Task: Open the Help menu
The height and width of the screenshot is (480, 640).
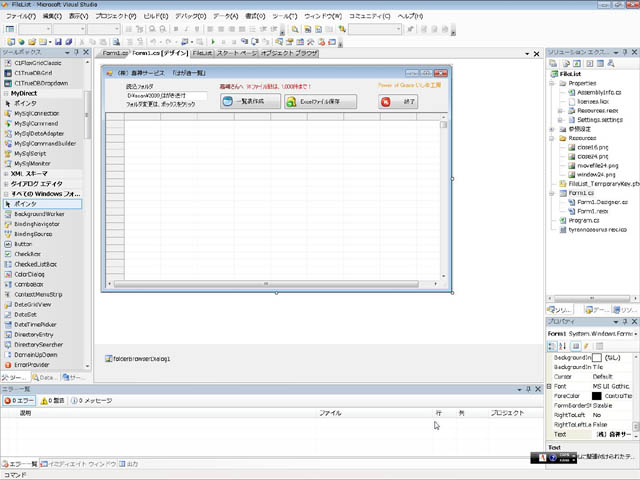Action: pos(410,16)
